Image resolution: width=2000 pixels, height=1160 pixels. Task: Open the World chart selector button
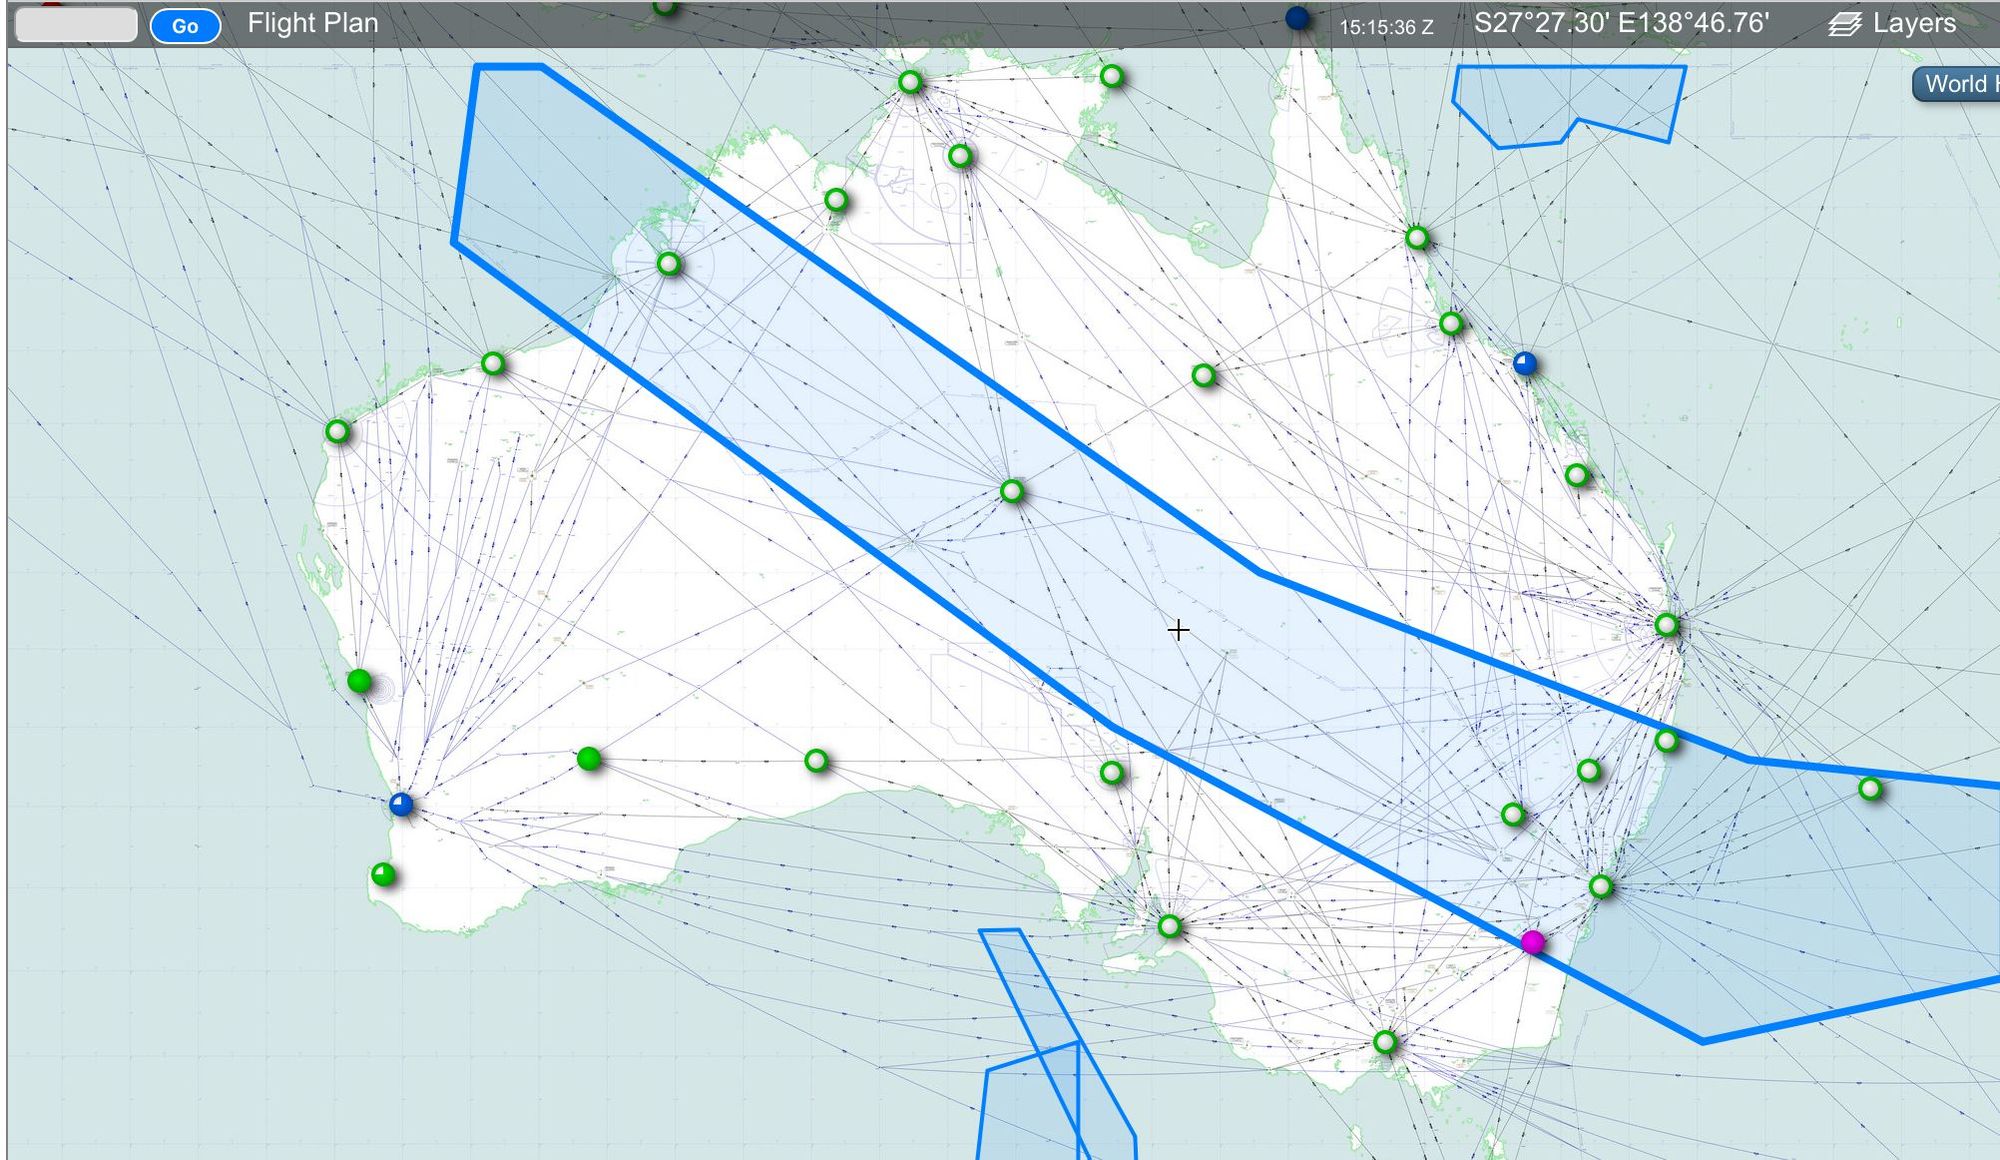click(1958, 84)
